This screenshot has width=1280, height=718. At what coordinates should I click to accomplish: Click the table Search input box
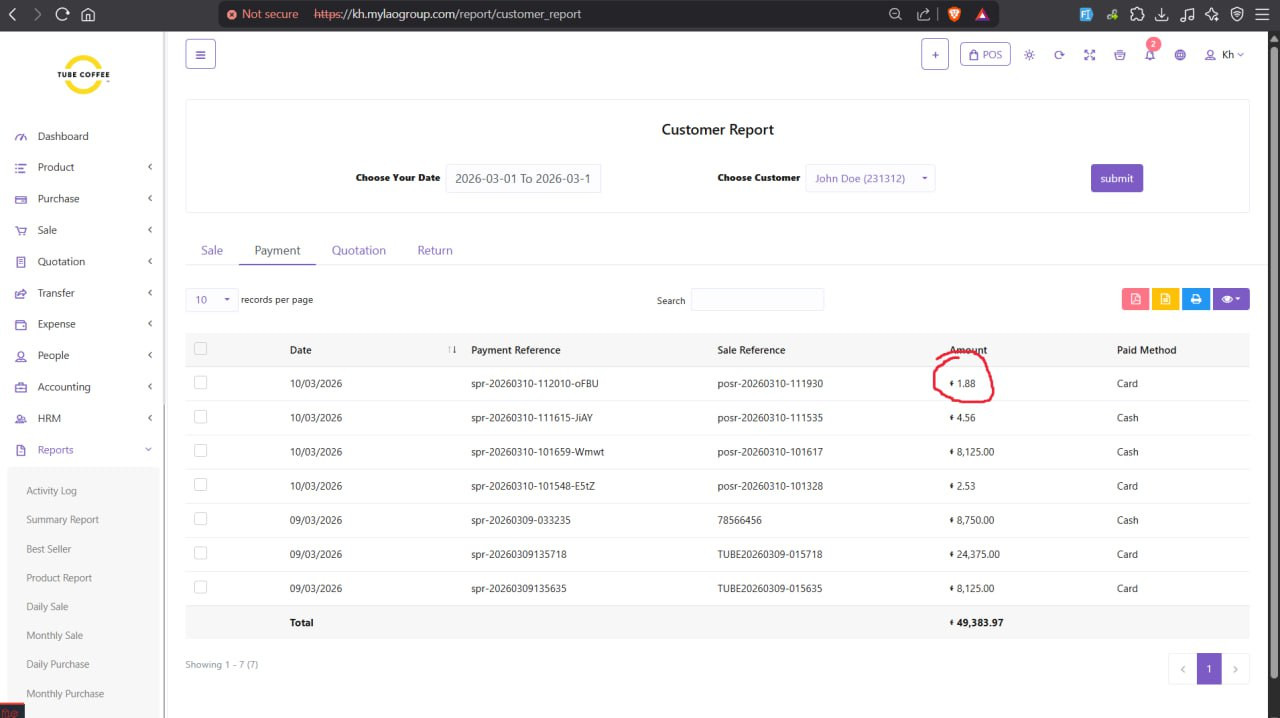[x=757, y=300]
